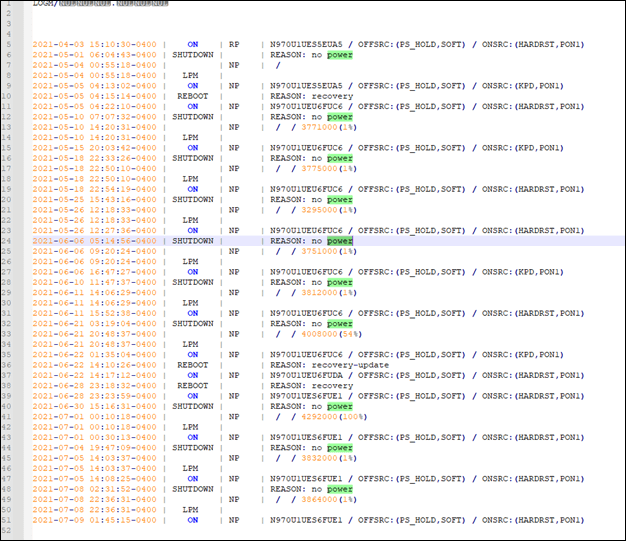
Task: Click LPM on the 2021-06-21 20:48:37 row
Action: (x=190, y=345)
